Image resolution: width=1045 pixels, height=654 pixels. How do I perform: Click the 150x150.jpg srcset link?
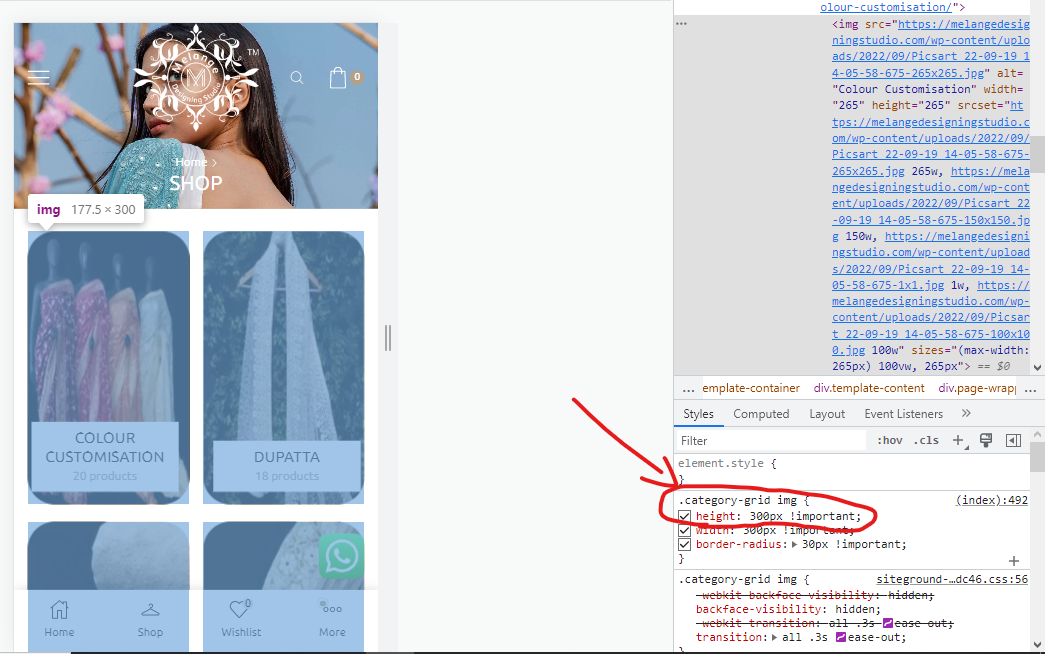930,204
